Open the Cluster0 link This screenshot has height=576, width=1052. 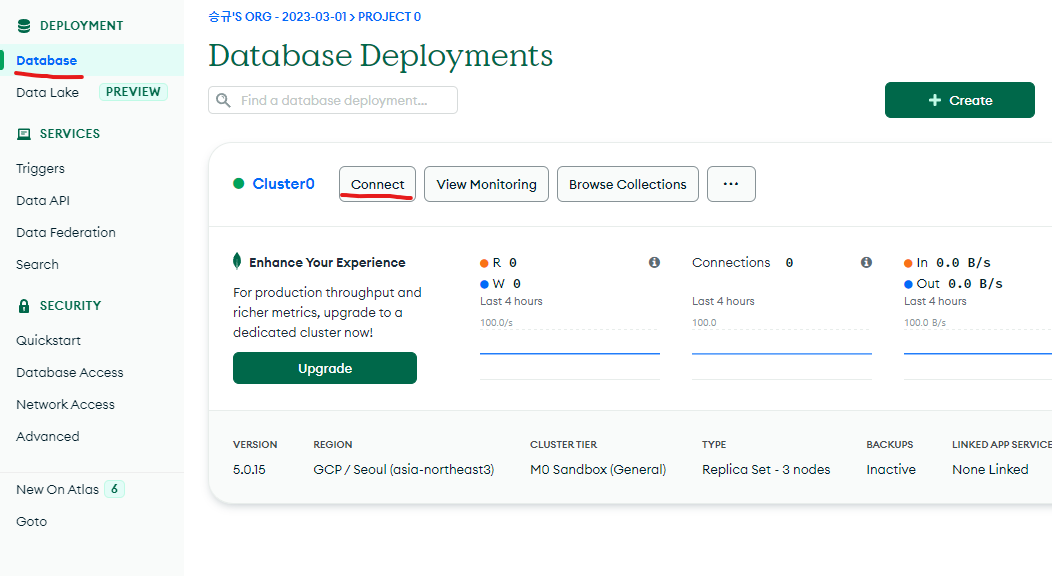[283, 184]
